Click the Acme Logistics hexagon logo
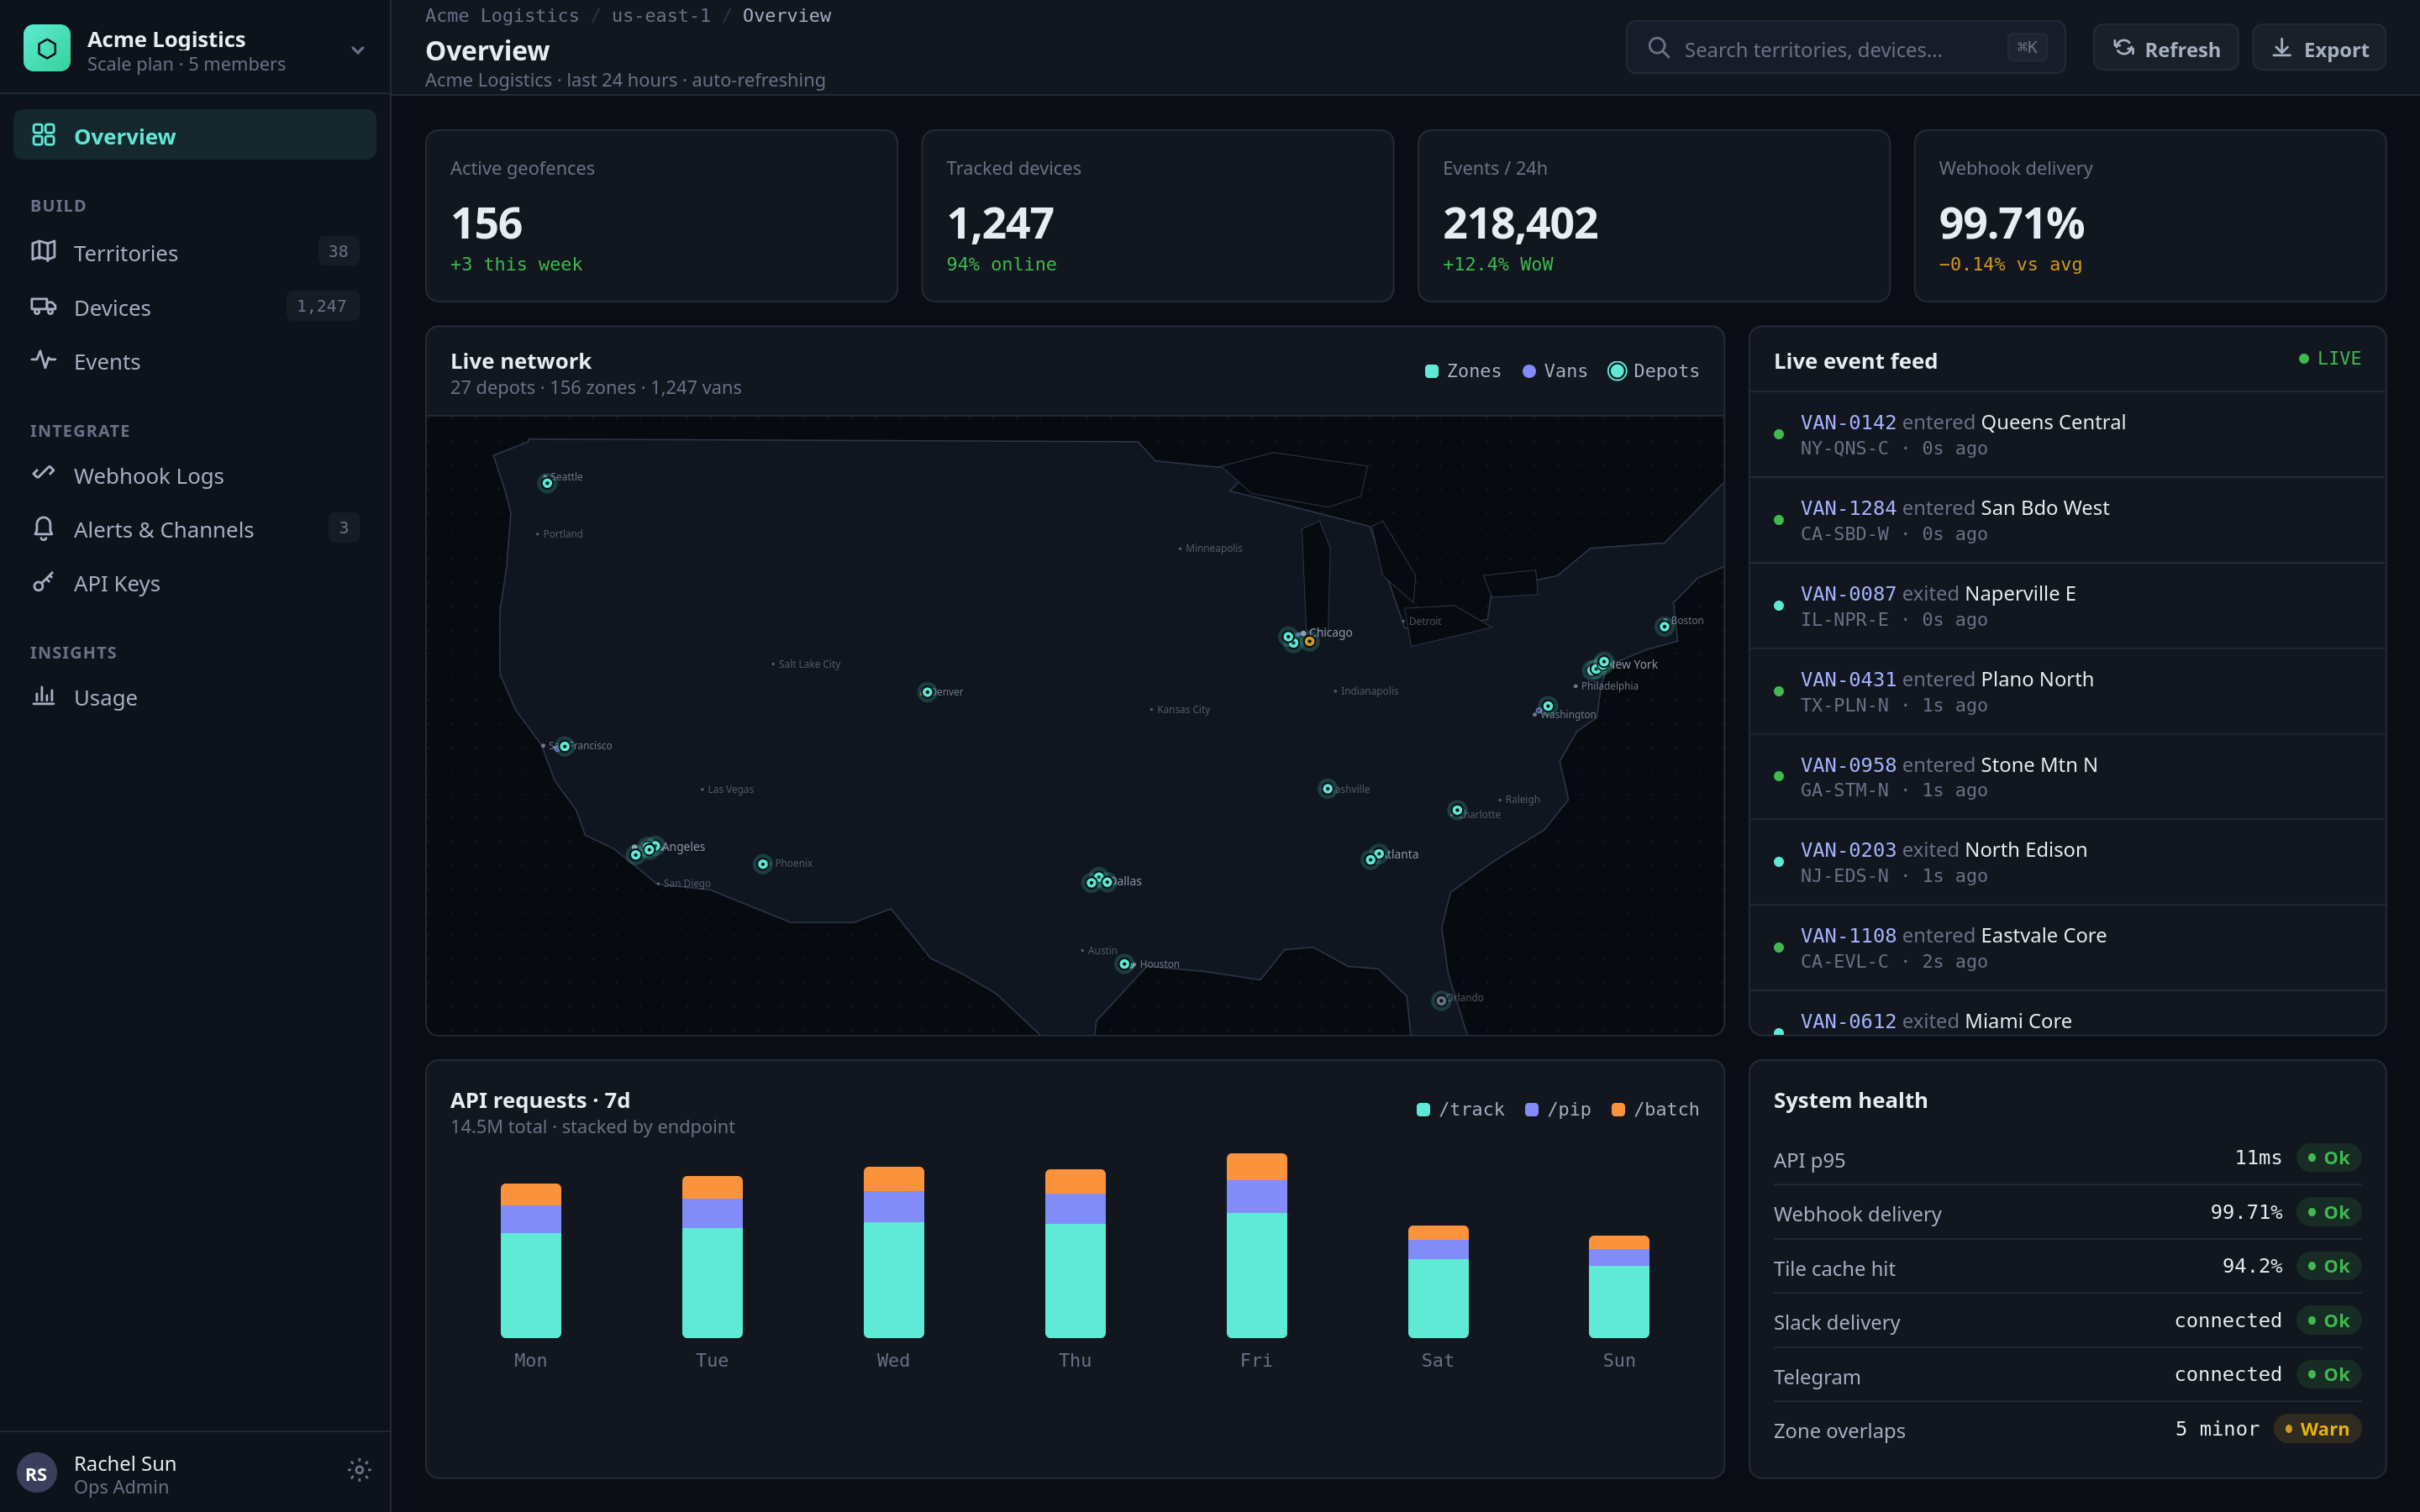This screenshot has width=2420, height=1512. 47,49
